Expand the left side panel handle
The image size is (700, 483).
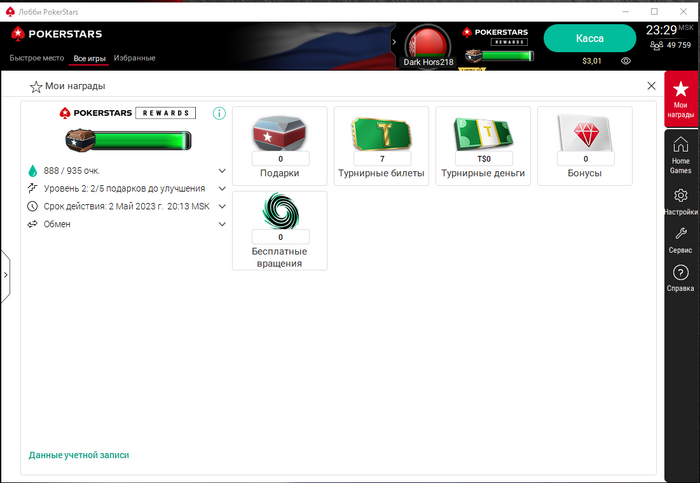pyautogui.click(x=5, y=275)
